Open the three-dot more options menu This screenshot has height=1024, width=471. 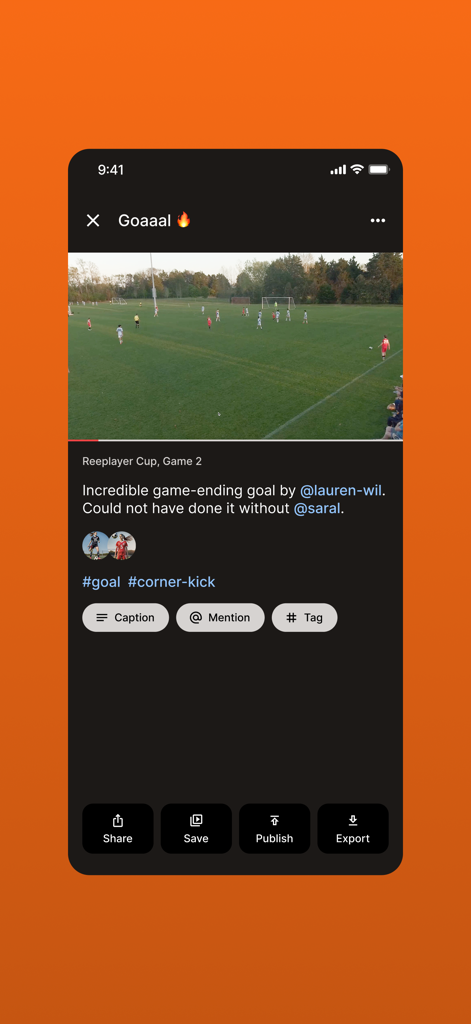(378, 221)
